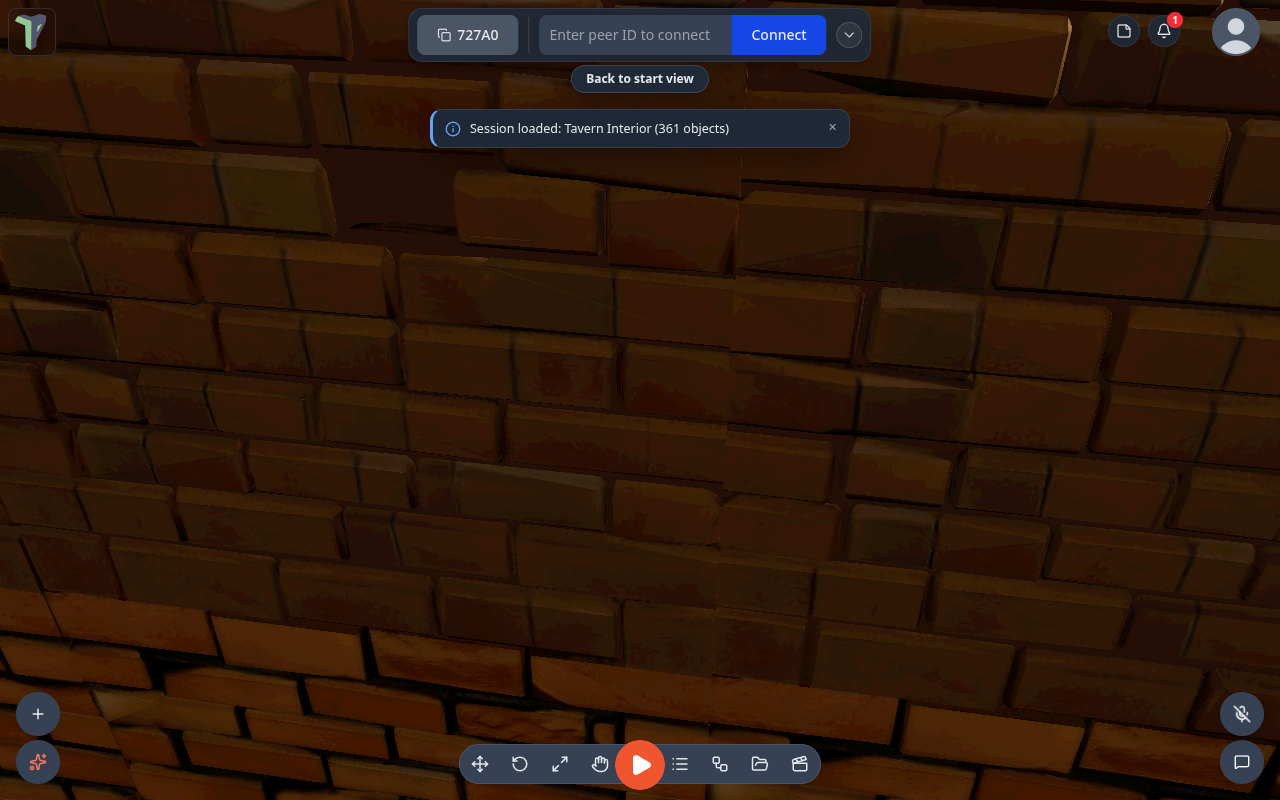
Task: Click the Connect button
Action: (x=779, y=35)
